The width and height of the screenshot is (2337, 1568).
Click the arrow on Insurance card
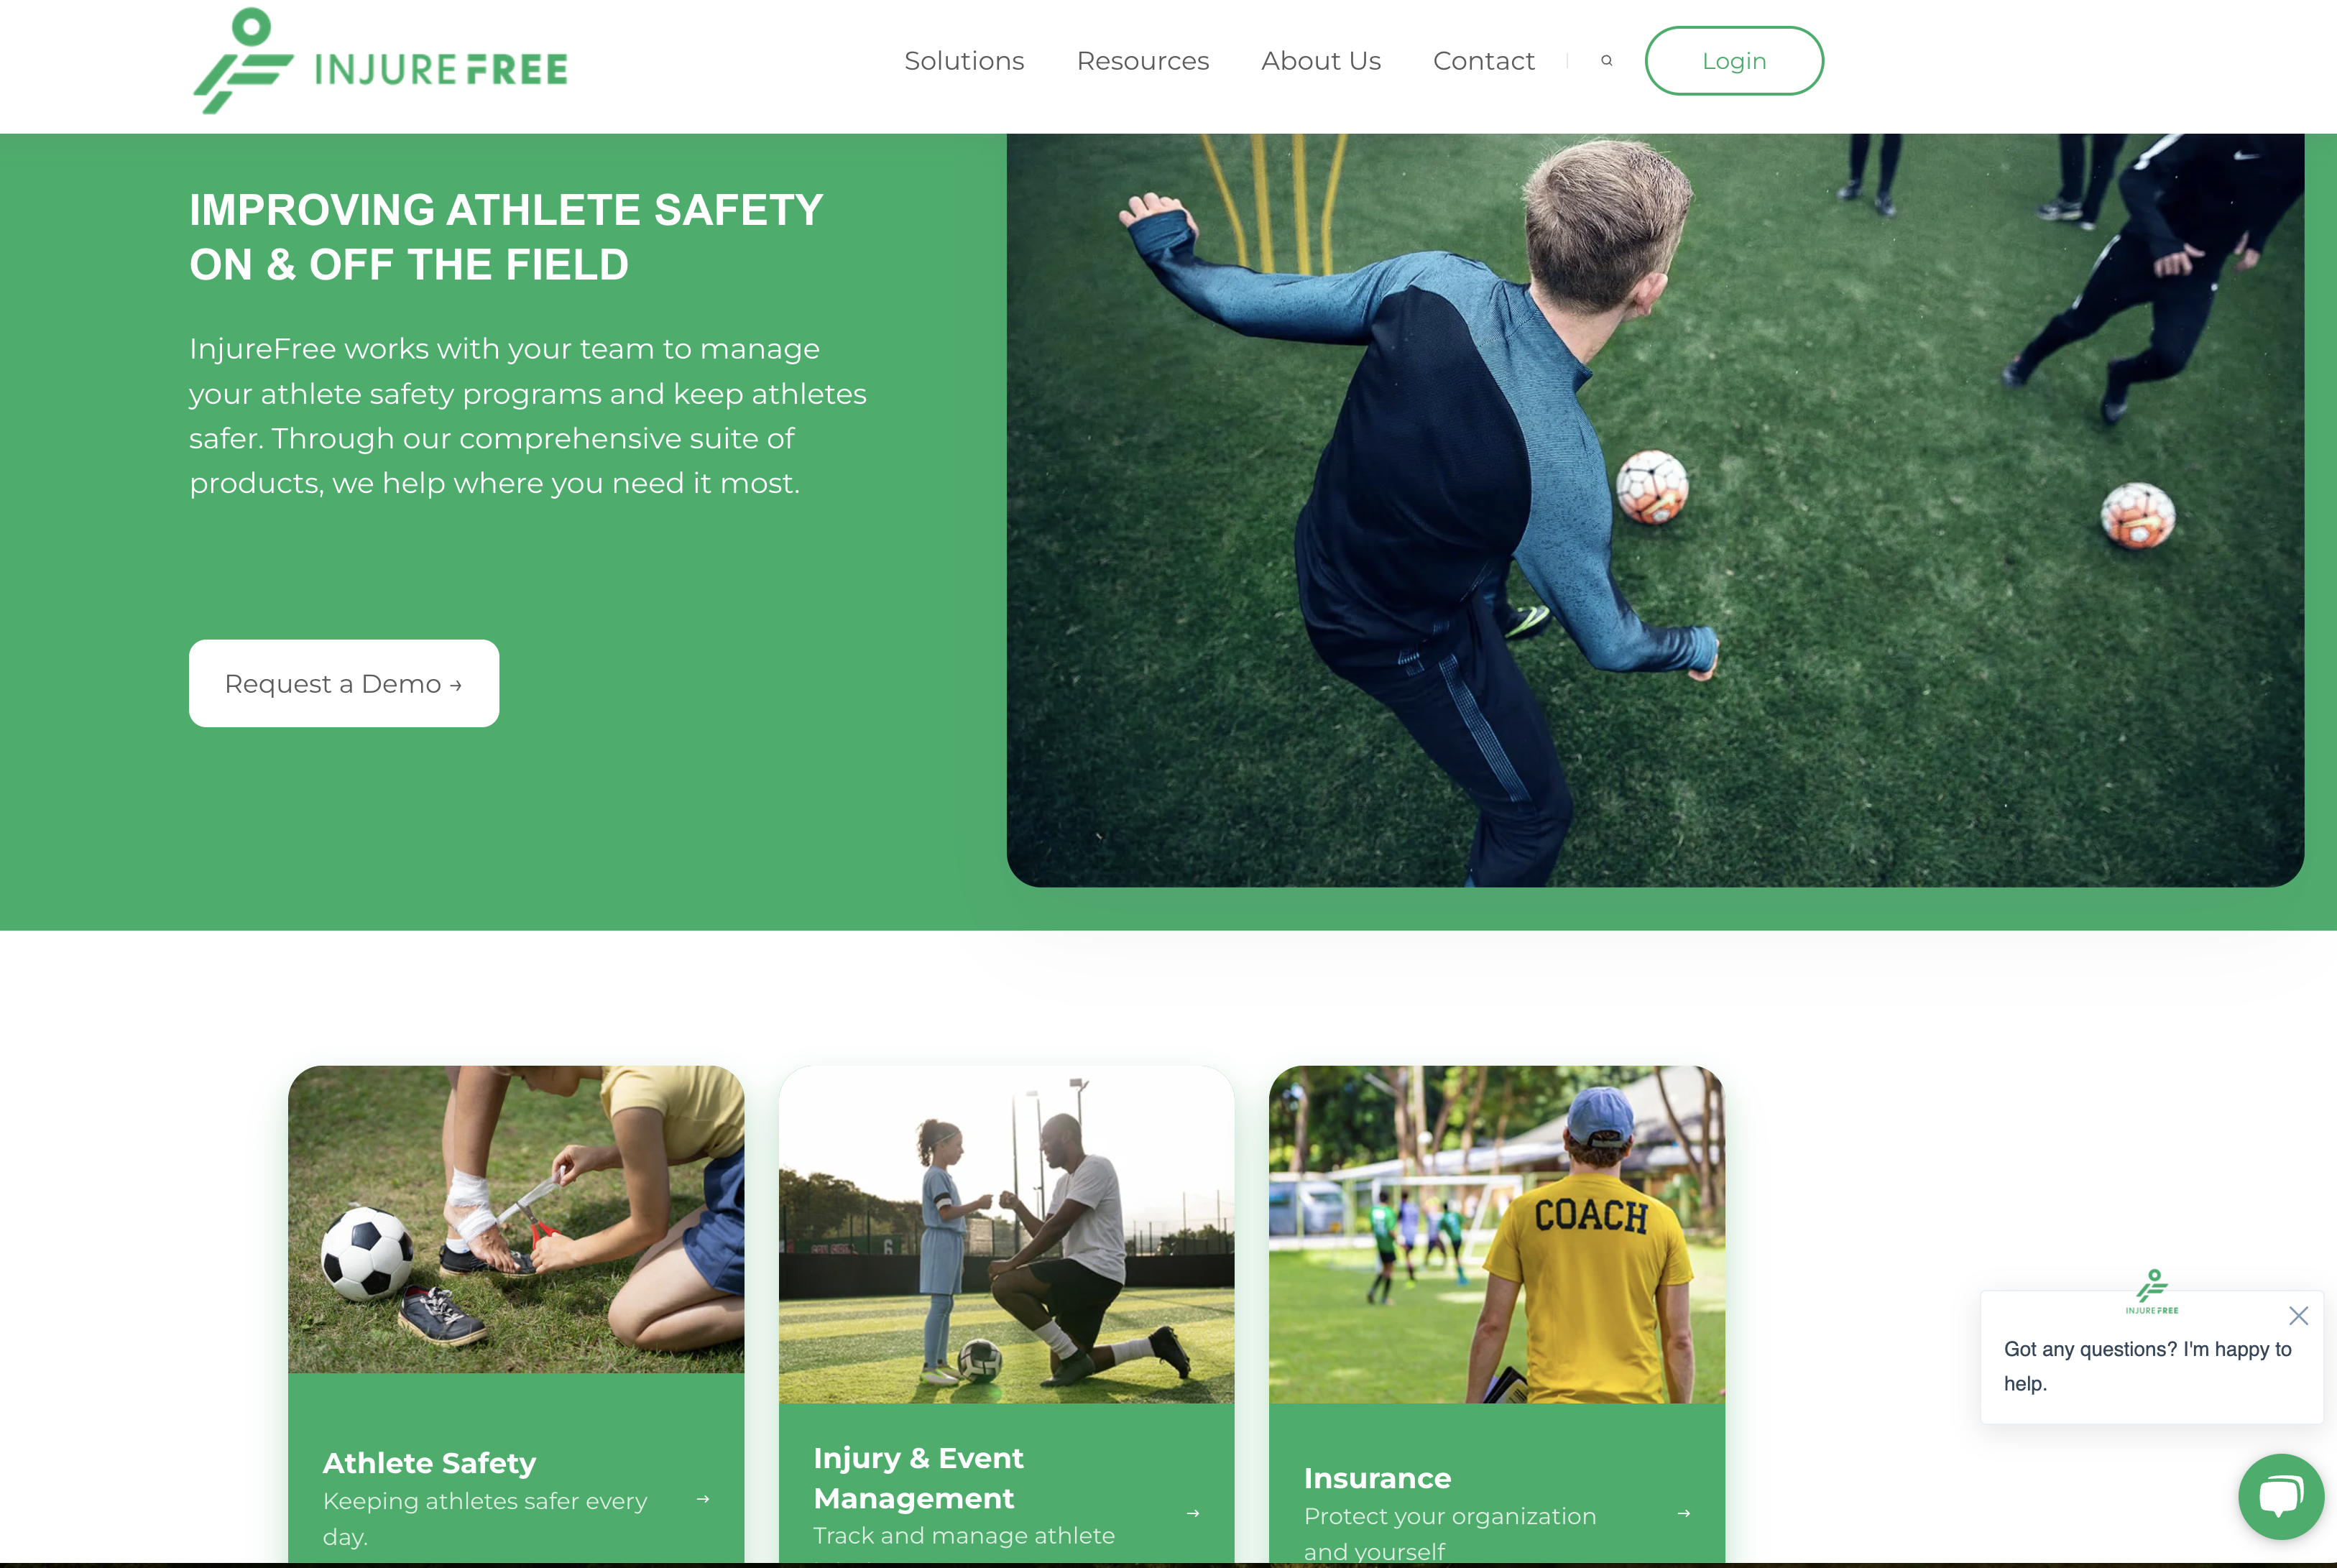tap(1684, 1513)
